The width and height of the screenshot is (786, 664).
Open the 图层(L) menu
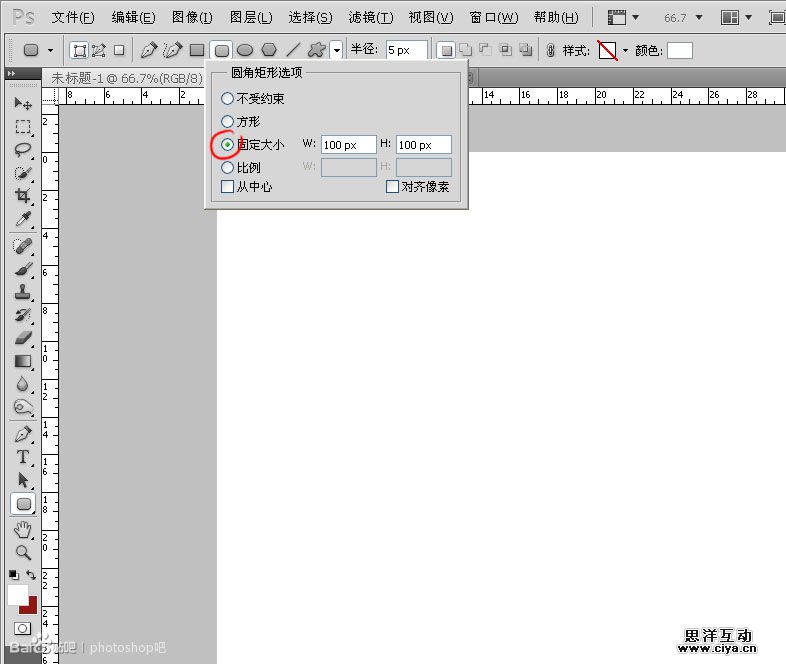click(250, 18)
